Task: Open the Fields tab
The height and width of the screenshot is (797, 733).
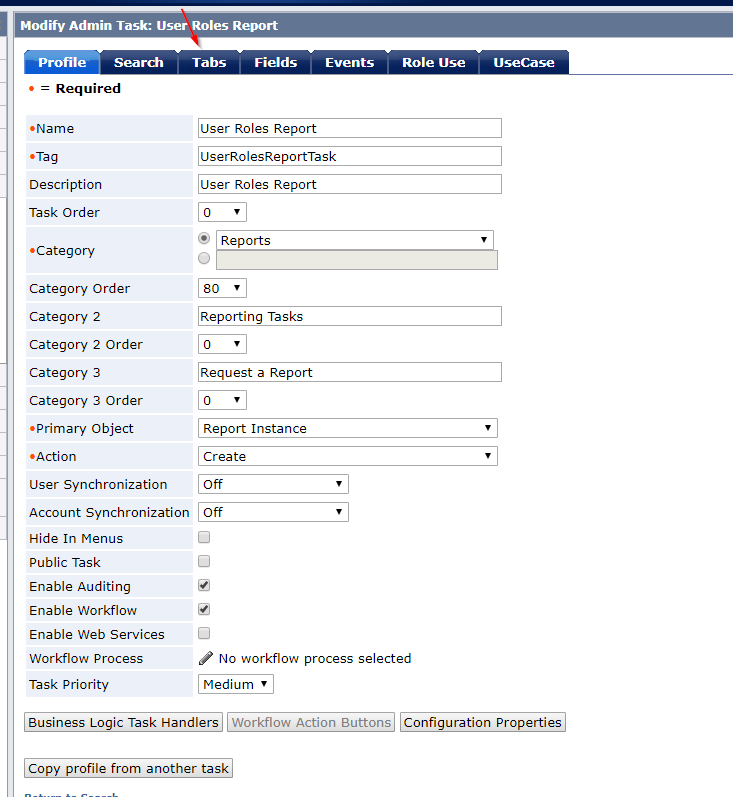Action: (x=275, y=62)
